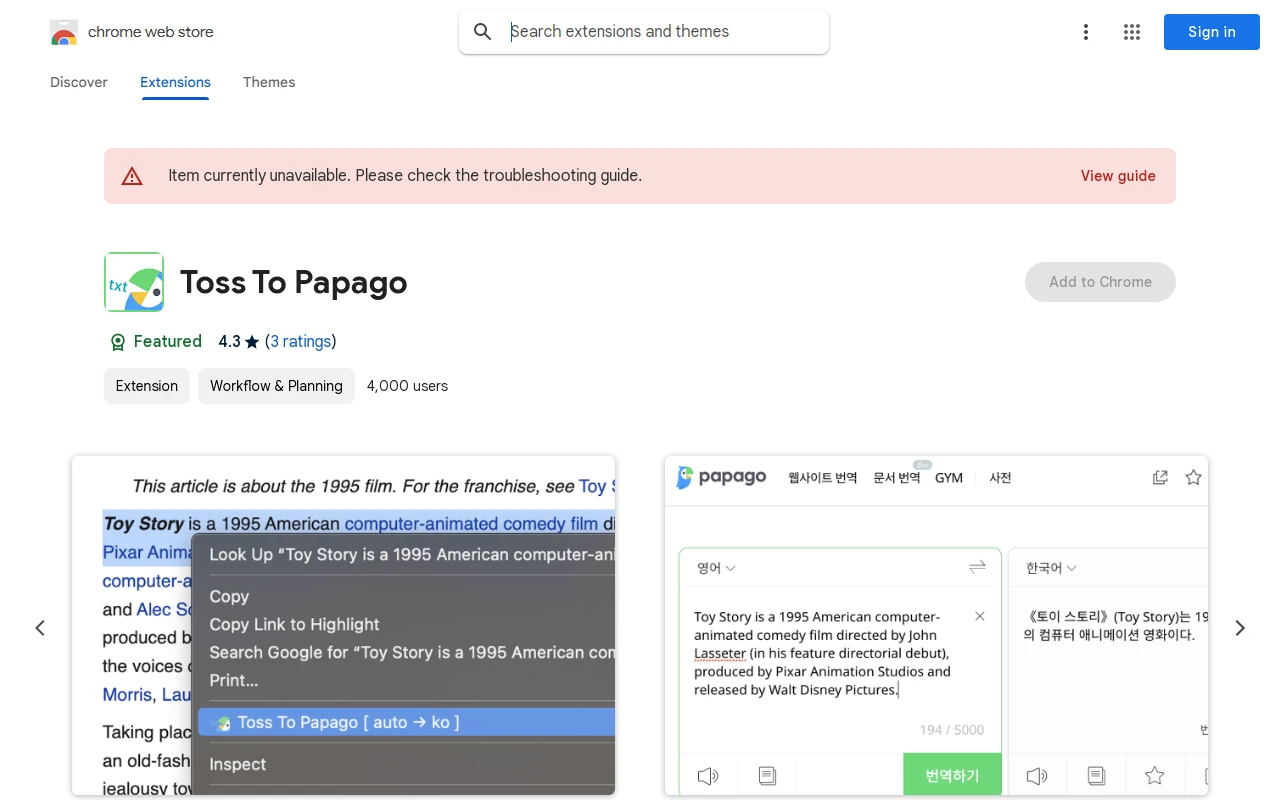Click the Sign in button
Viewport: 1280px width, 800px height.
1211,32
